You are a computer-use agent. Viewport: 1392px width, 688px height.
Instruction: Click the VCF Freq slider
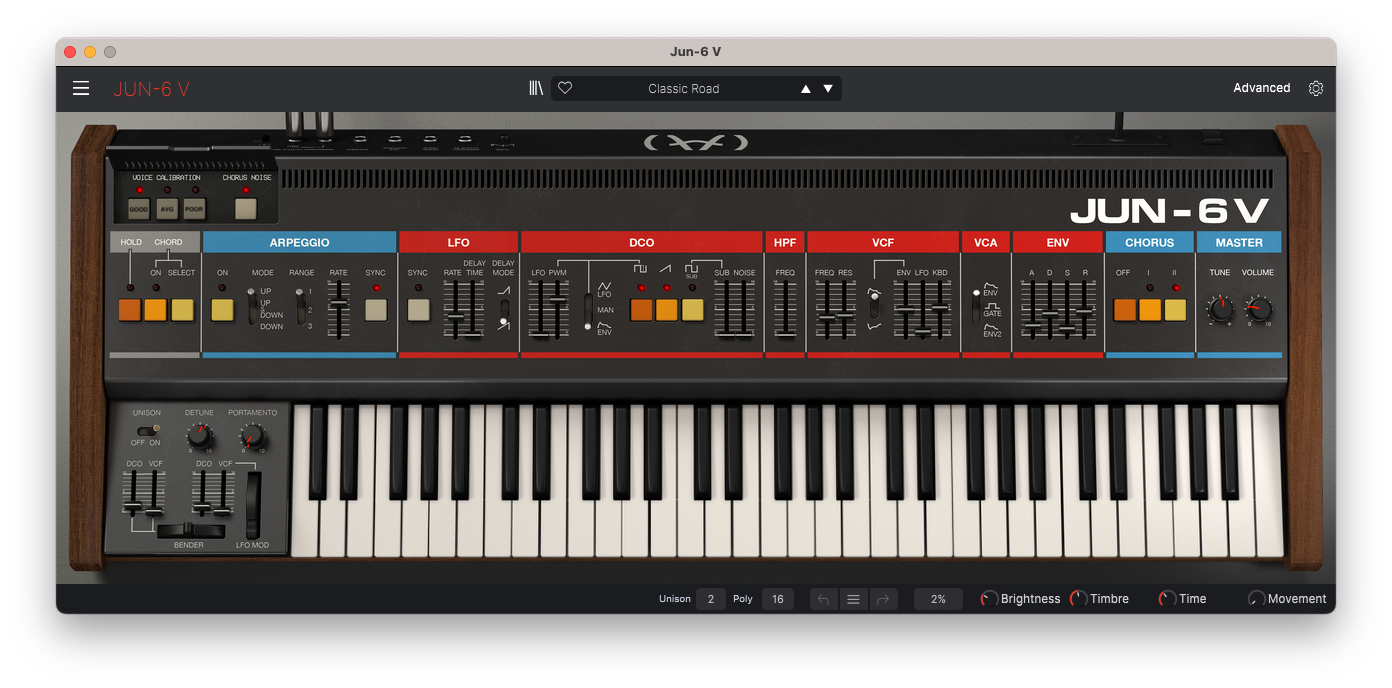click(x=826, y=309)
